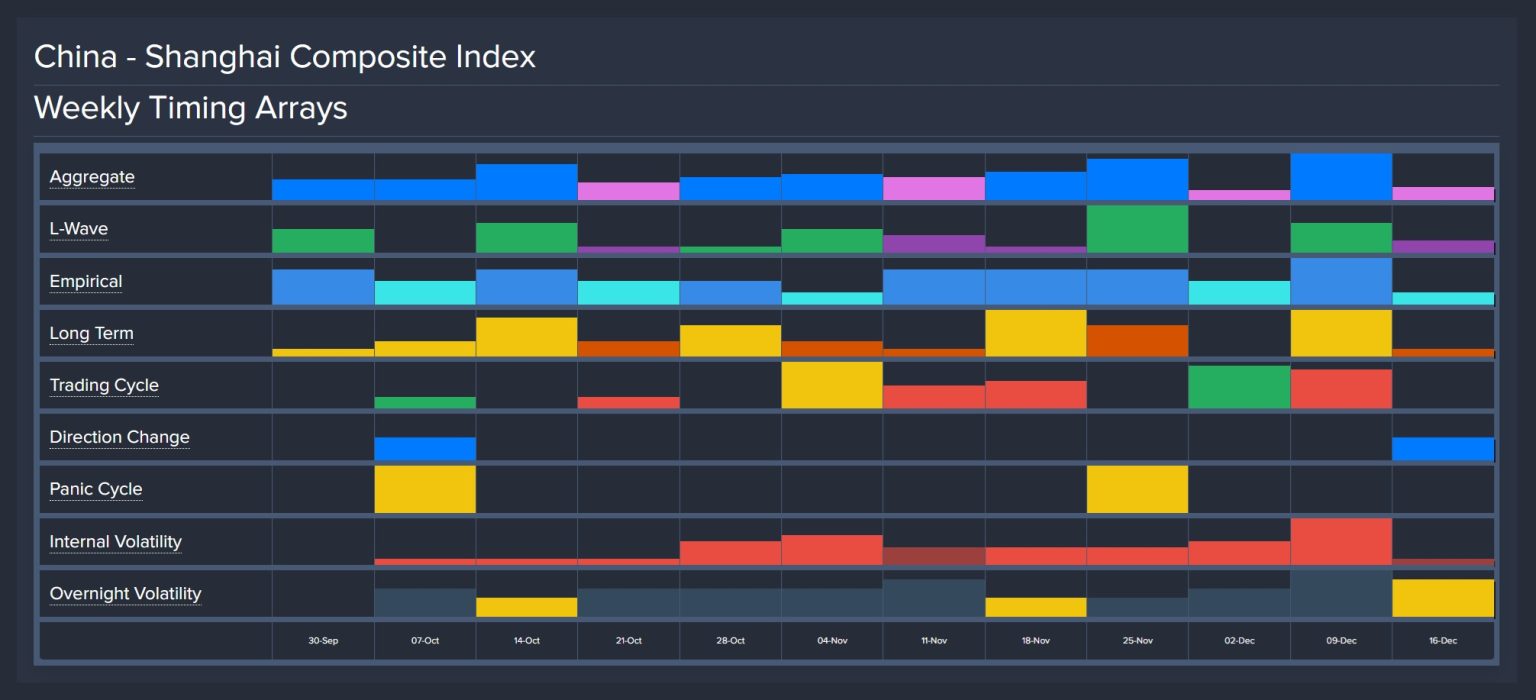Select L-Wave tall green bar for 25-Nov

(1137, 229)
